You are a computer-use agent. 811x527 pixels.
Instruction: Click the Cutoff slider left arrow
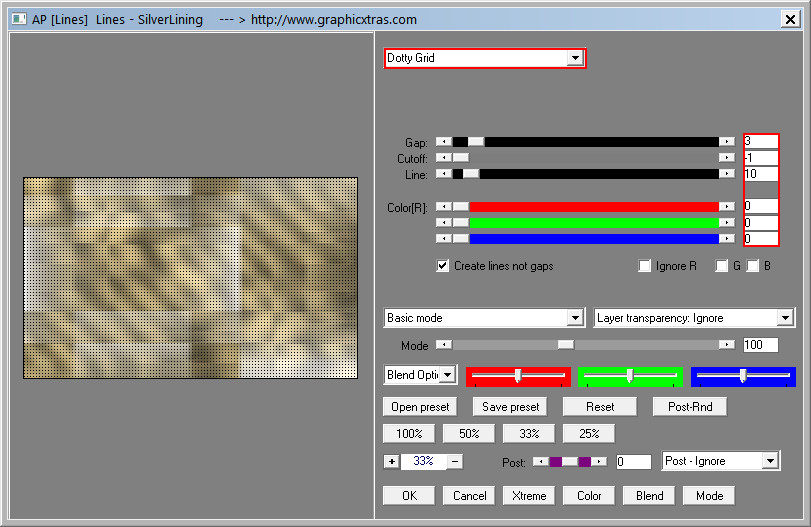[x=444, y=158]
